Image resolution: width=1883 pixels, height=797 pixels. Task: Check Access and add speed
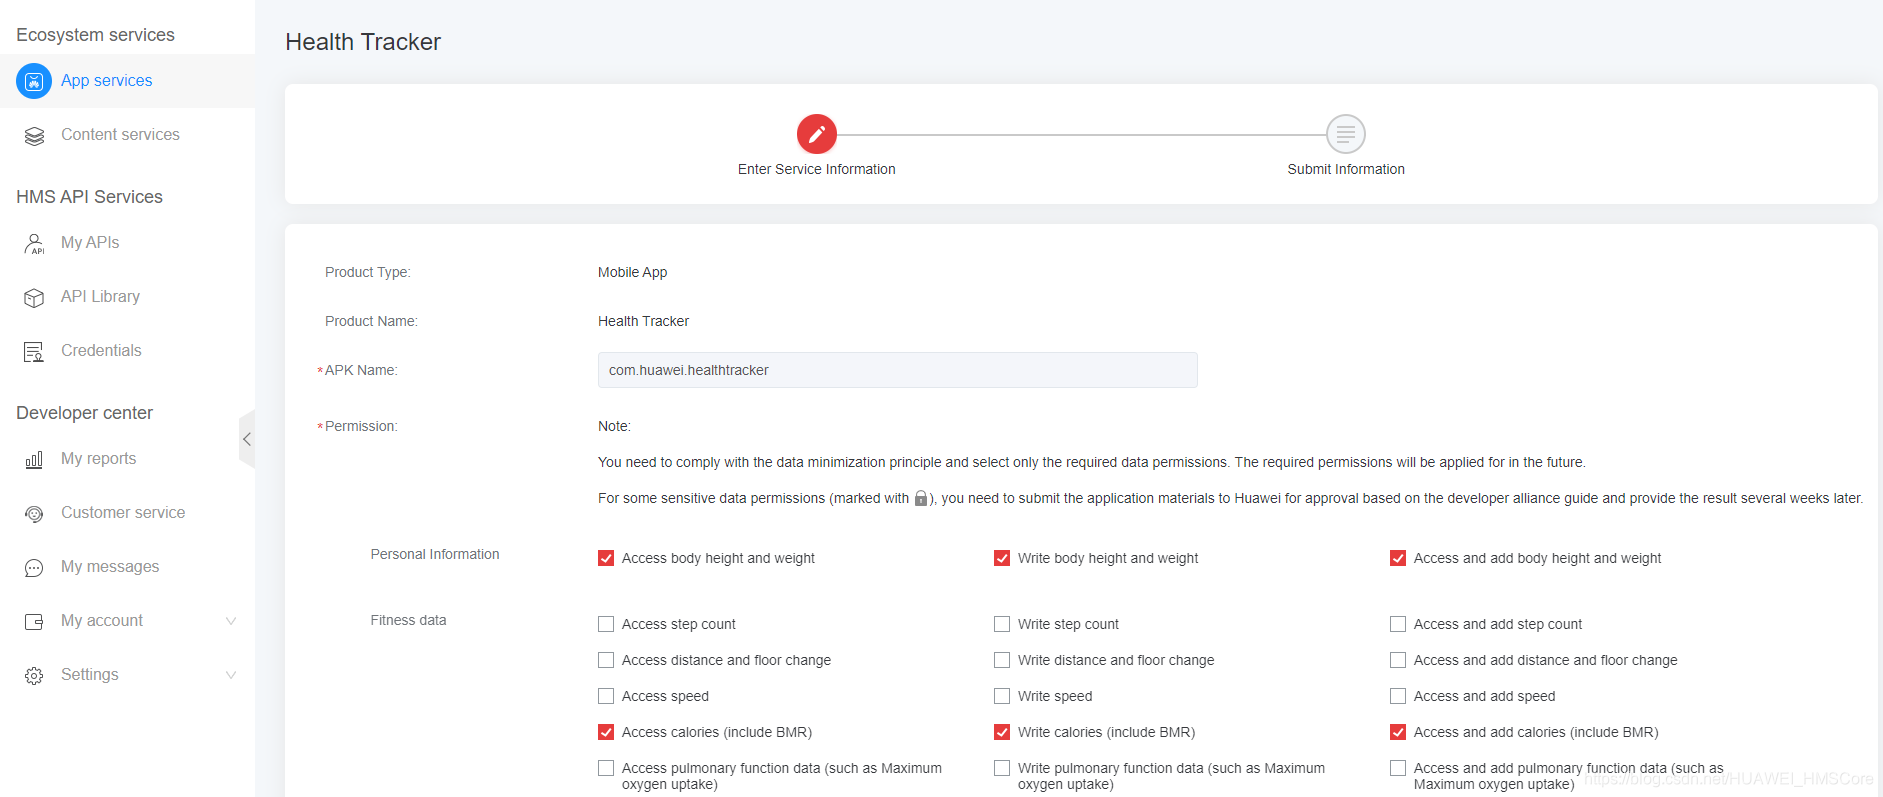coord(1398,696)
